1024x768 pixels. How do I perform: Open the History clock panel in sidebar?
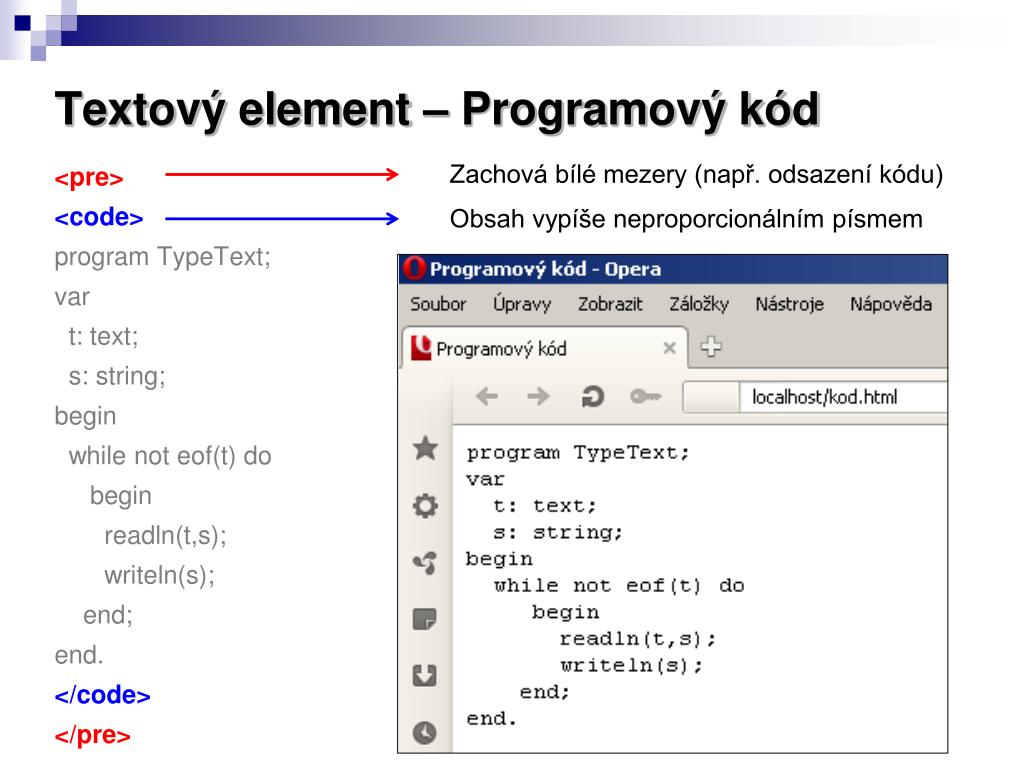click(425, 733)
